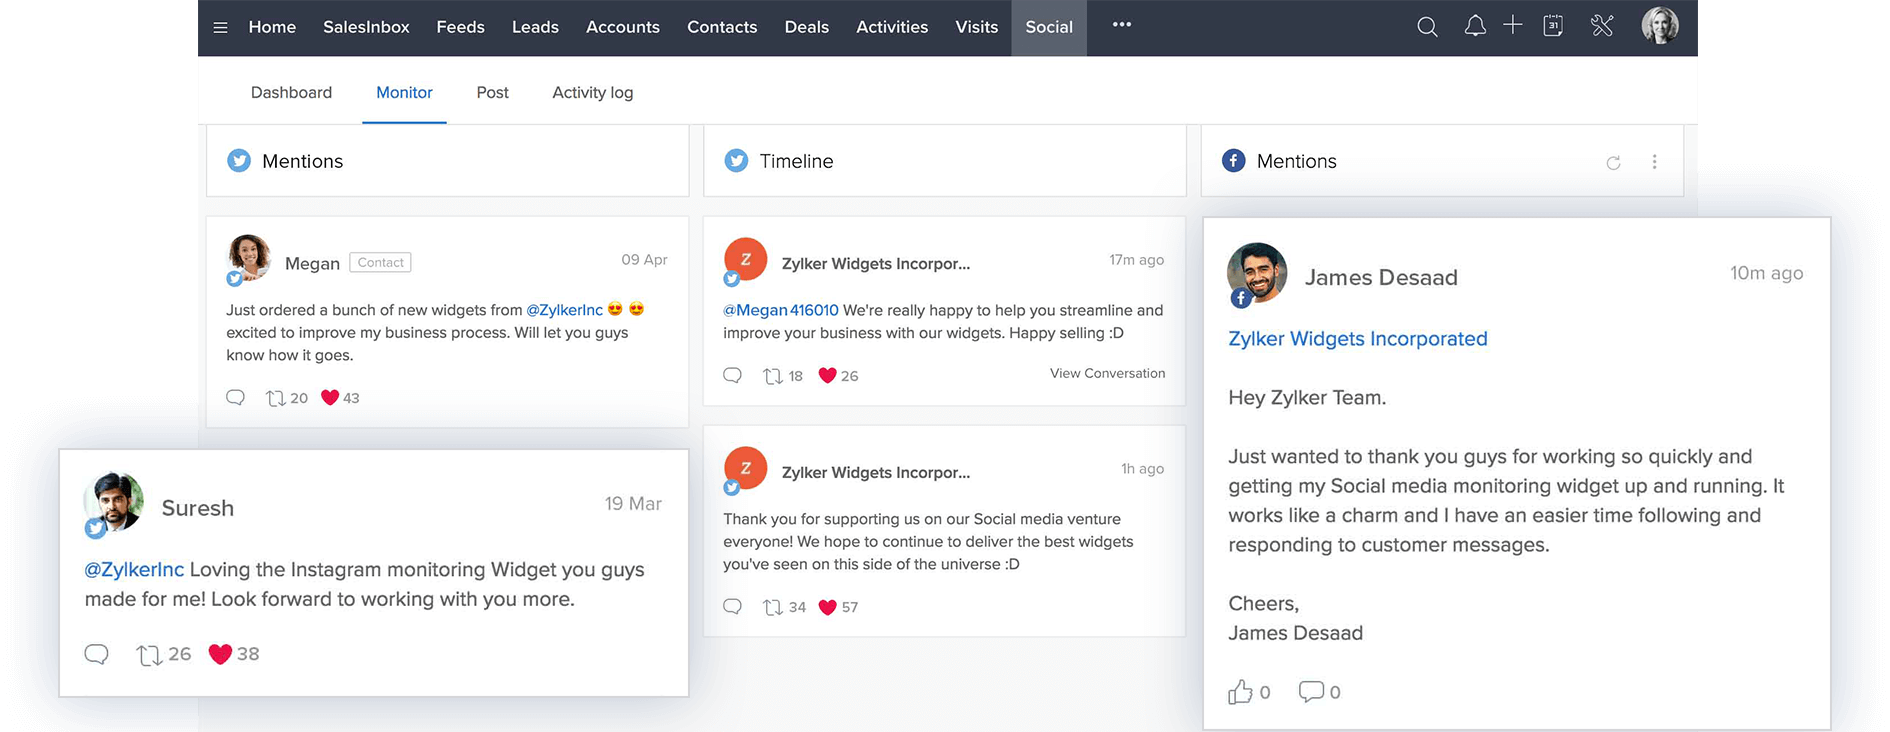
Task: Refresh the Facebook Mentions column
Action: 1613,162
